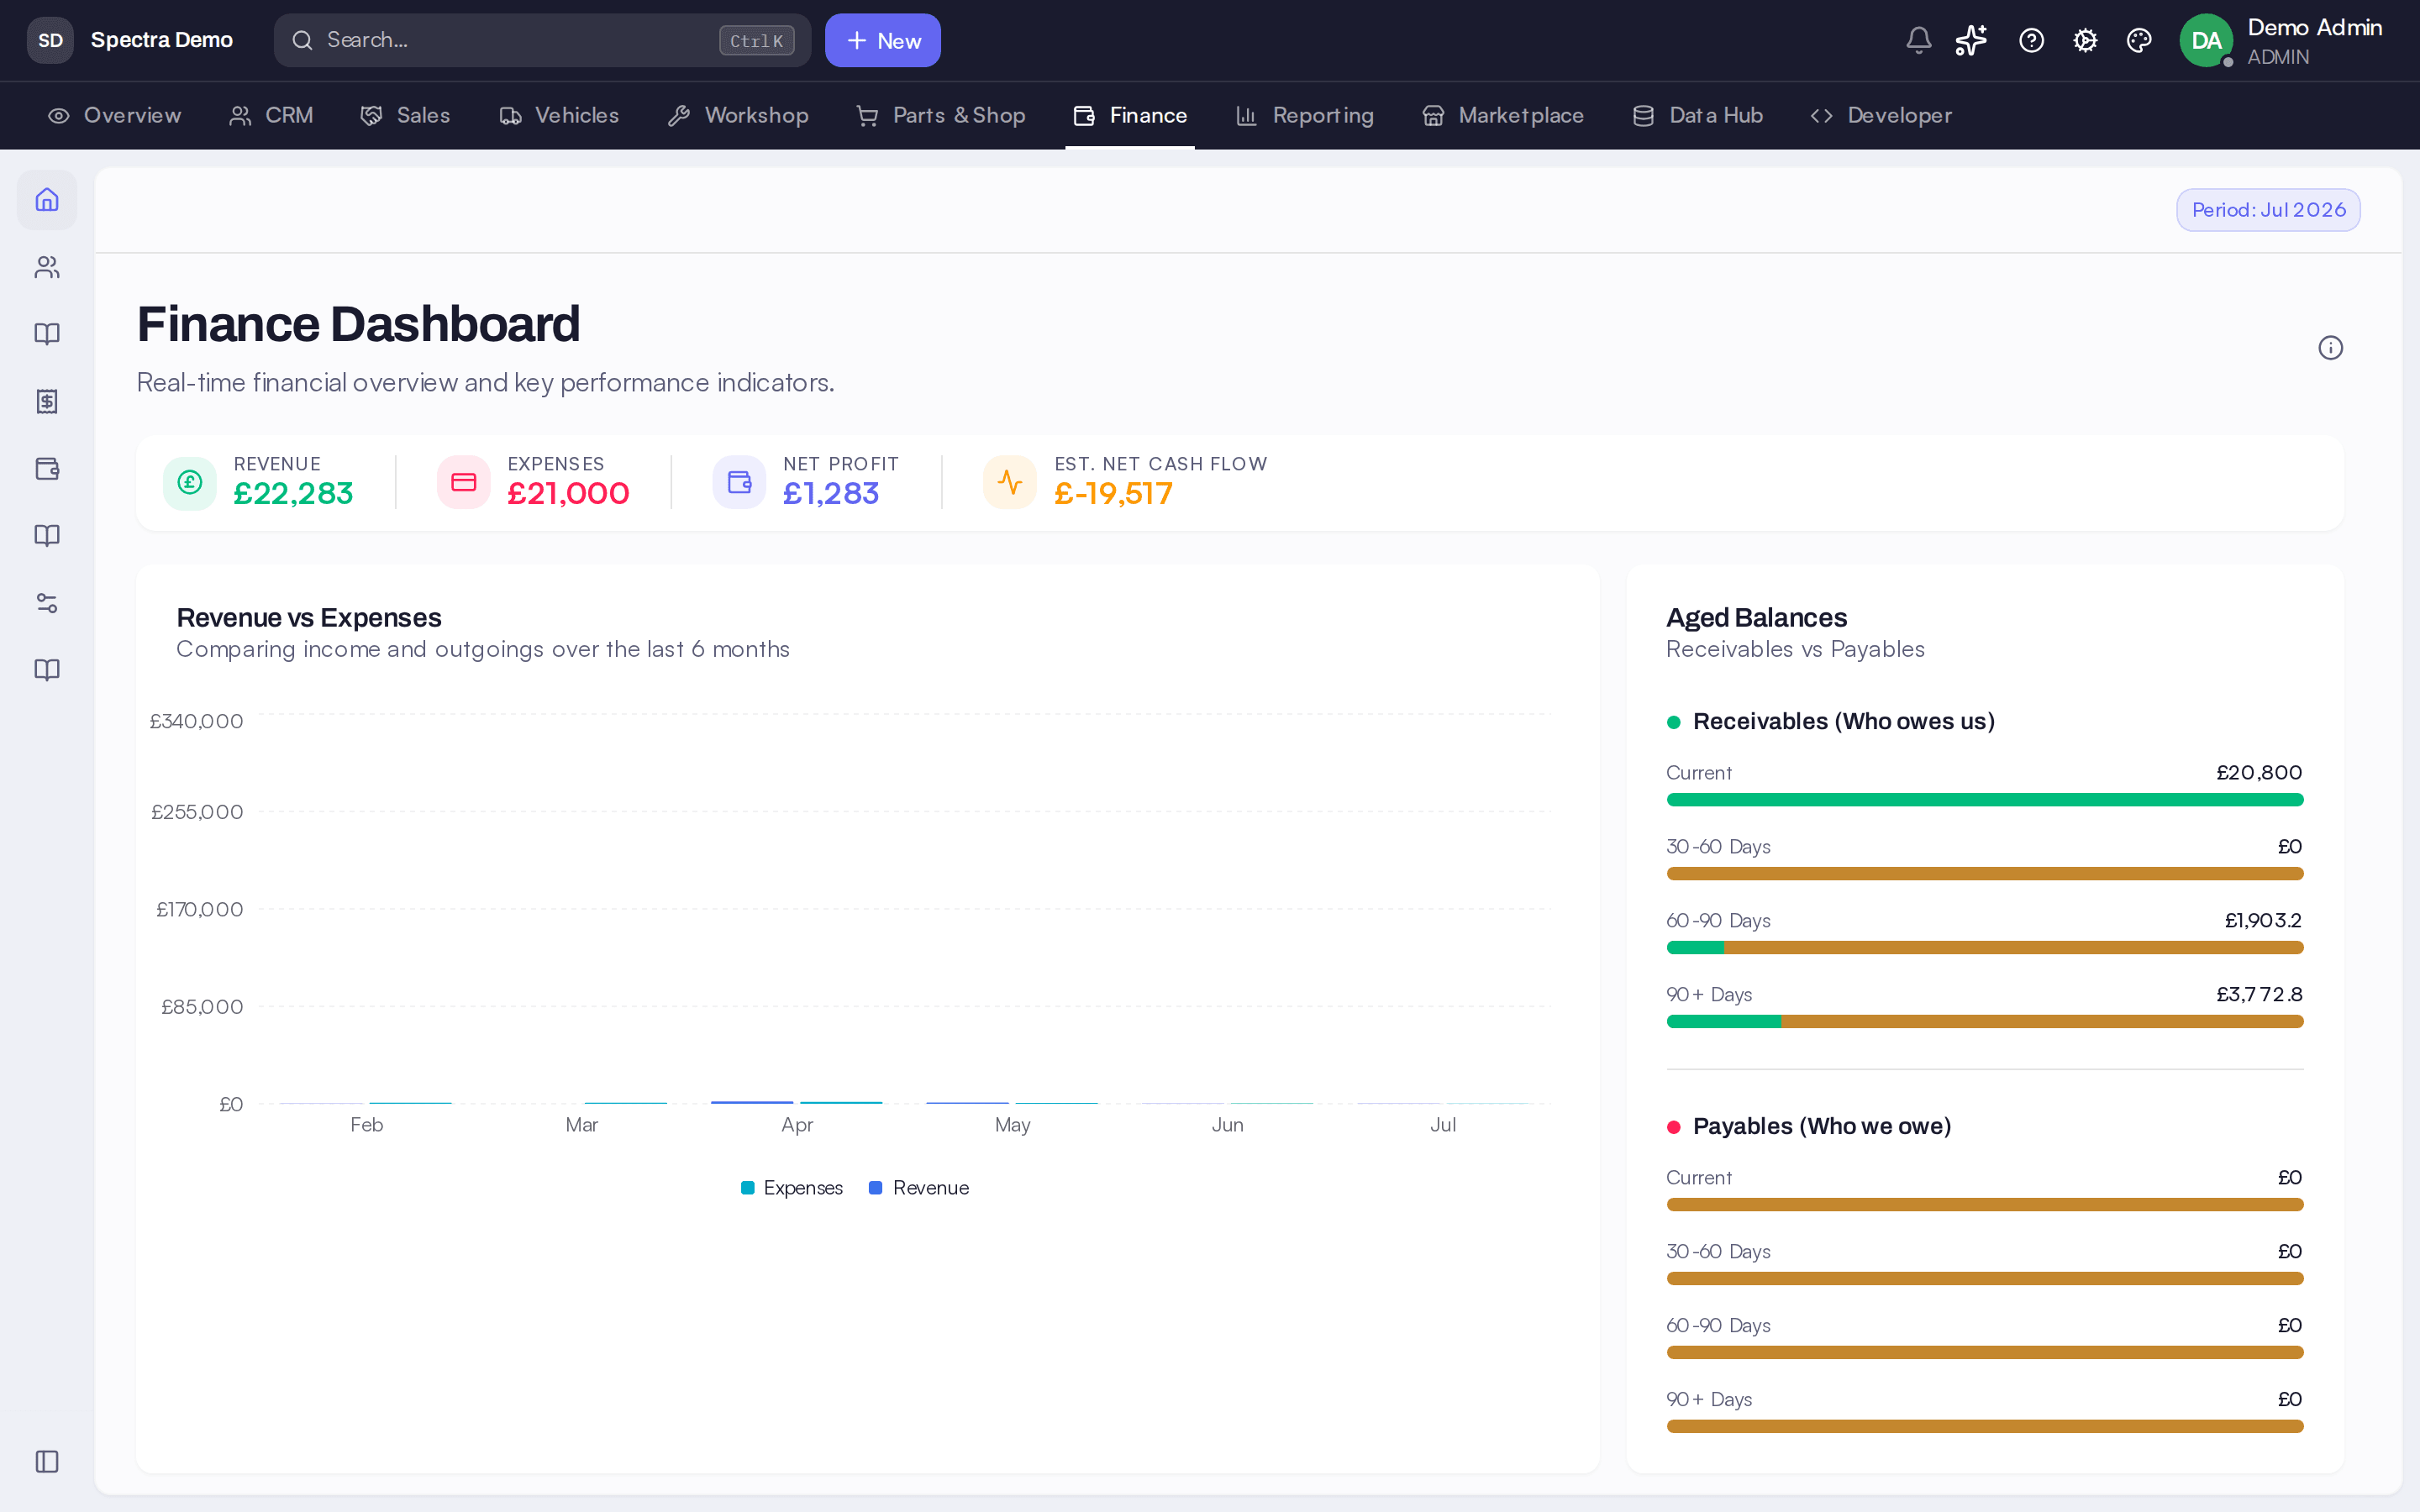Open the notifications bell
The height and width of the screenshot is (1512, 2420).
(1918, 40)
